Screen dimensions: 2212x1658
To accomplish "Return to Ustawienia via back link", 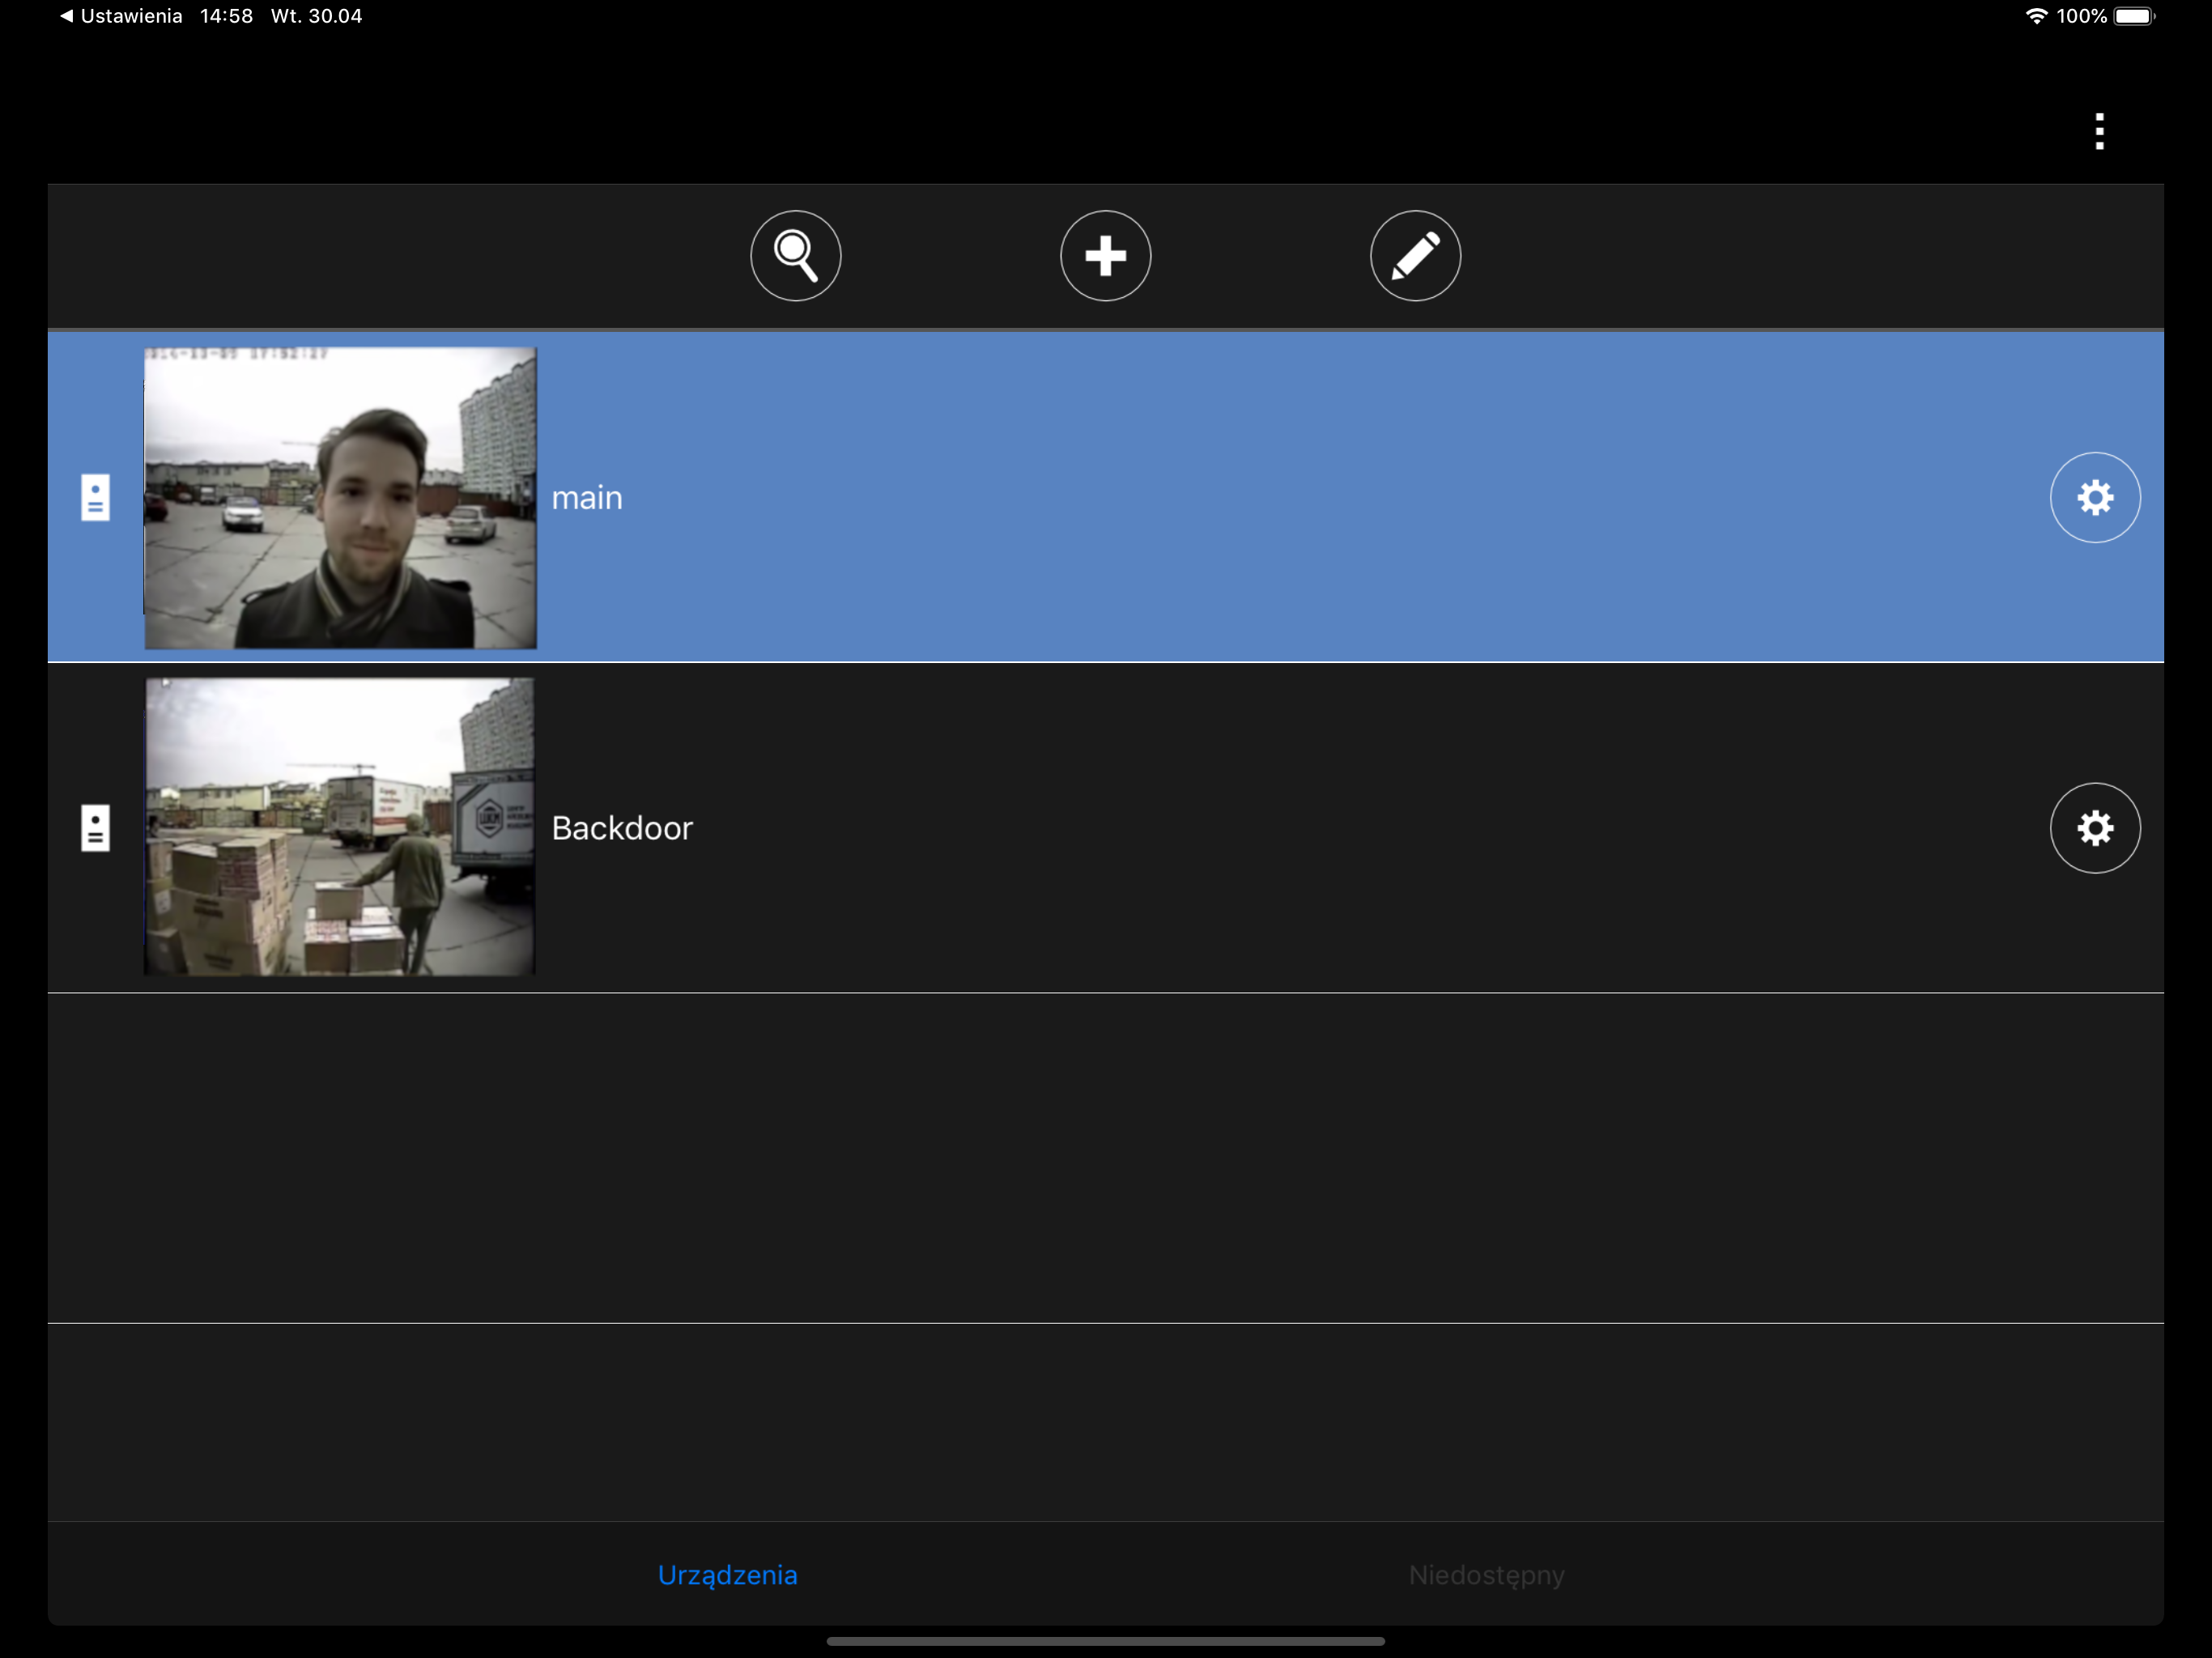I will [121, 16].
